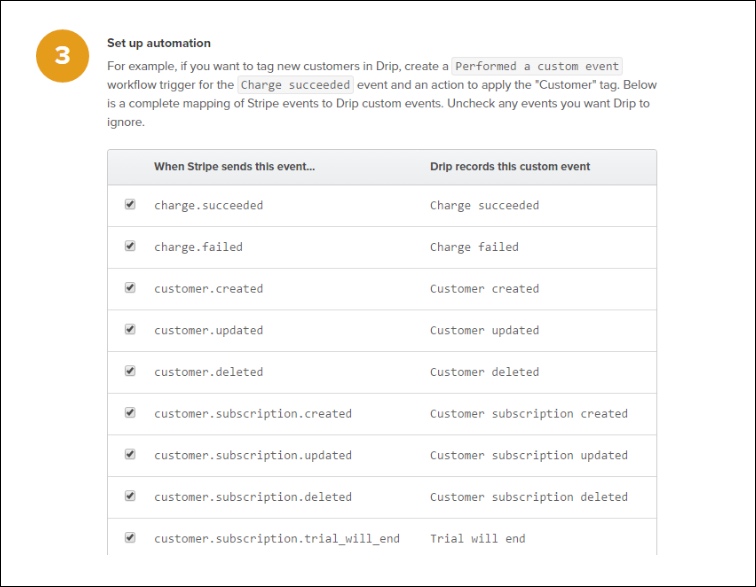
Task: Select the "Customer deleted" custom event text
Action: pyautogui.click(x=484, y=372)
